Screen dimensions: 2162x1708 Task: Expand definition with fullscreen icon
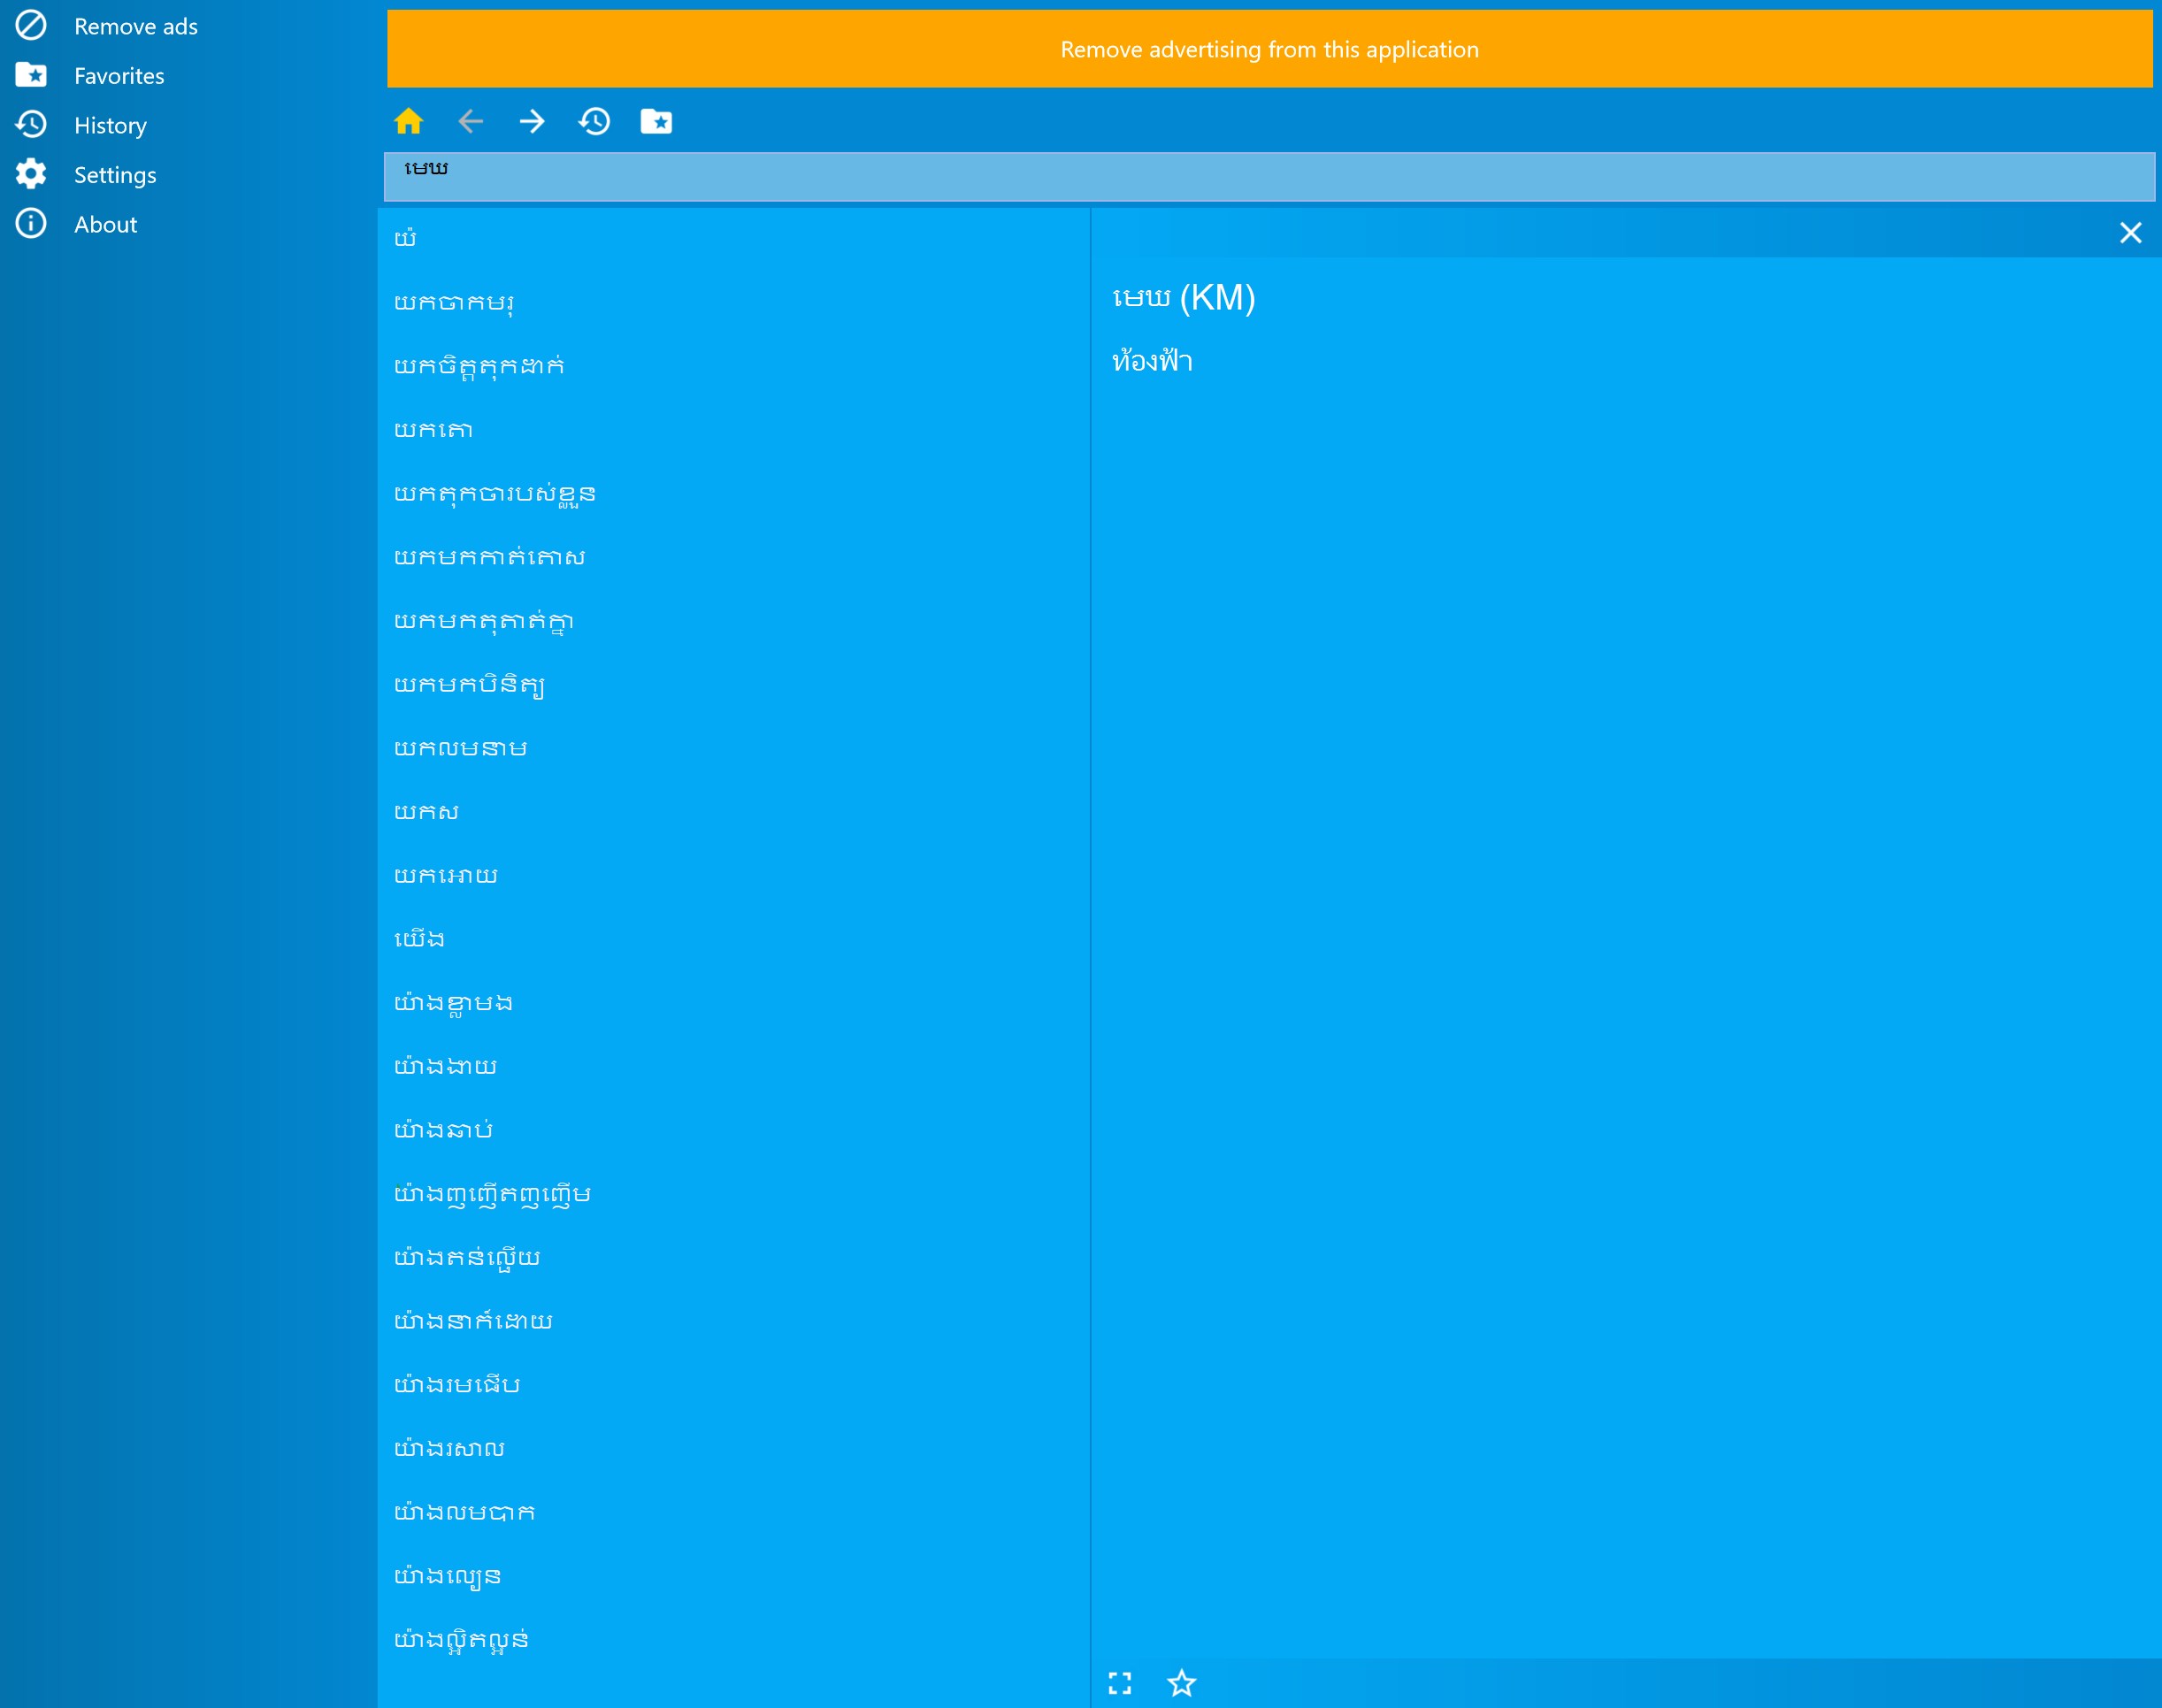pyautogui.click(x=1120, y=1683)
